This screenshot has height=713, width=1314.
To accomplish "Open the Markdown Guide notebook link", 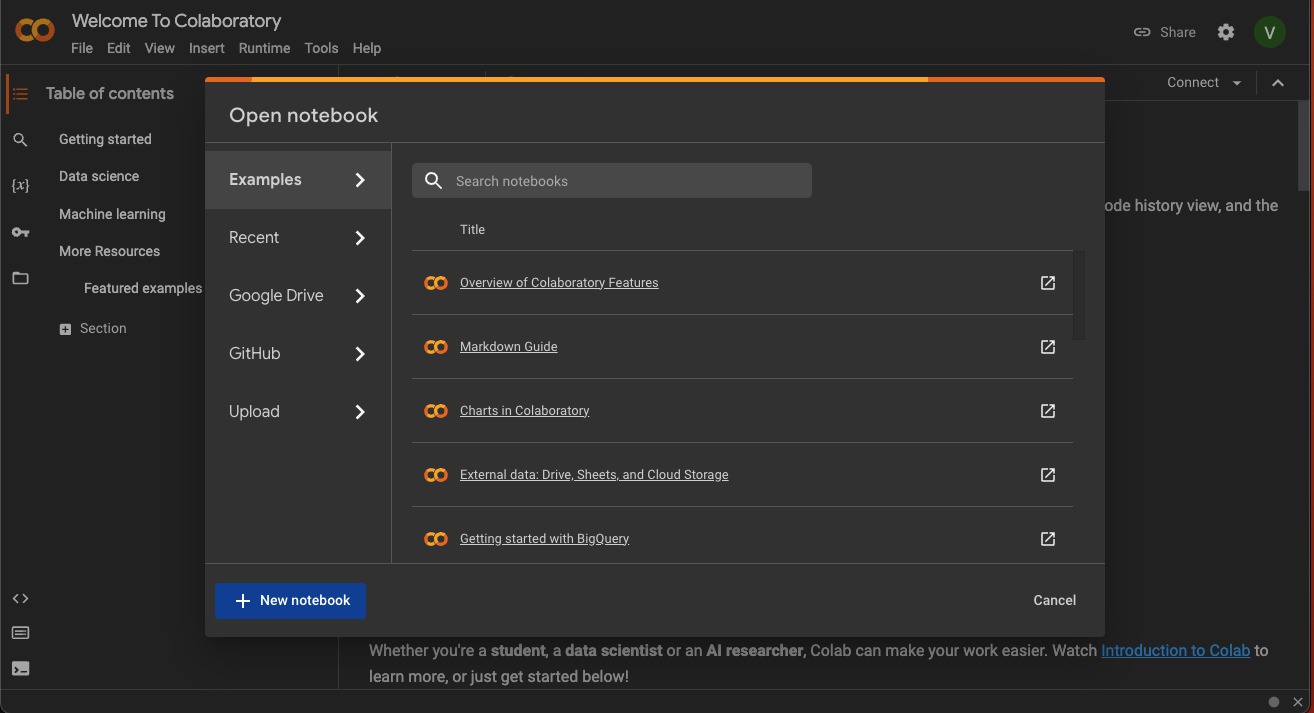I will tap(509, 347).
